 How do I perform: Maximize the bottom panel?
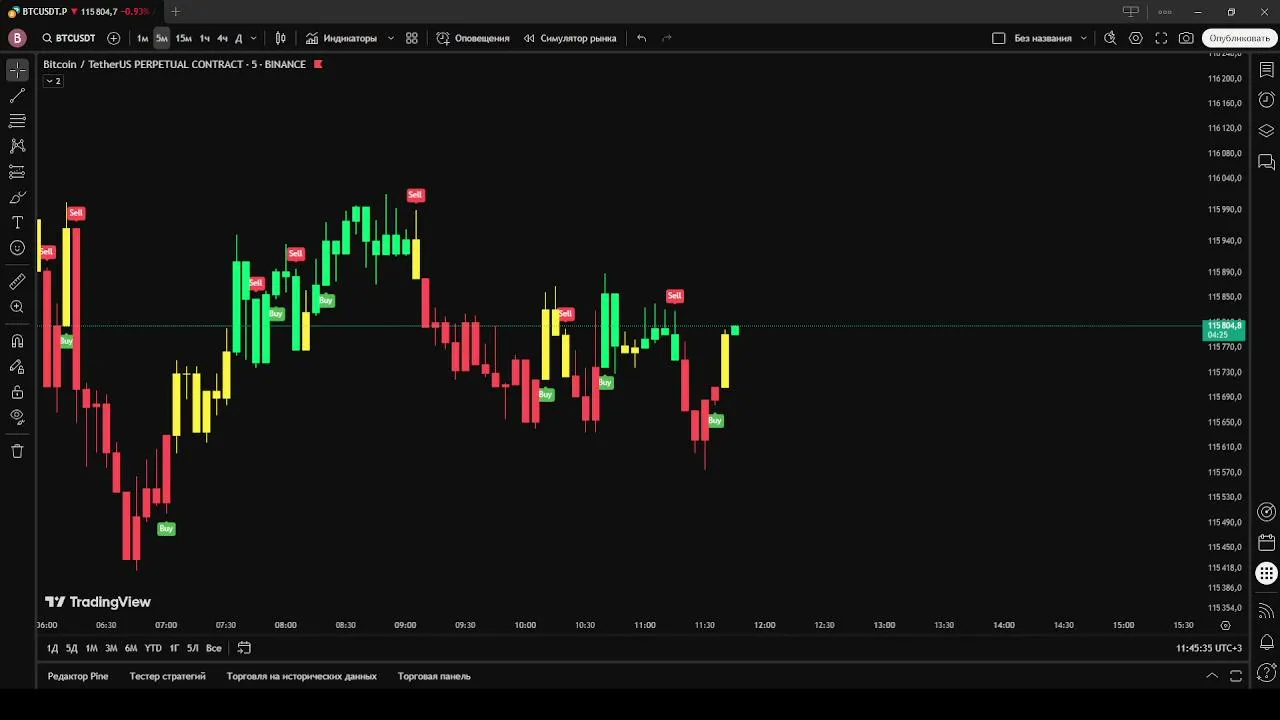[x=1236, y=676]
